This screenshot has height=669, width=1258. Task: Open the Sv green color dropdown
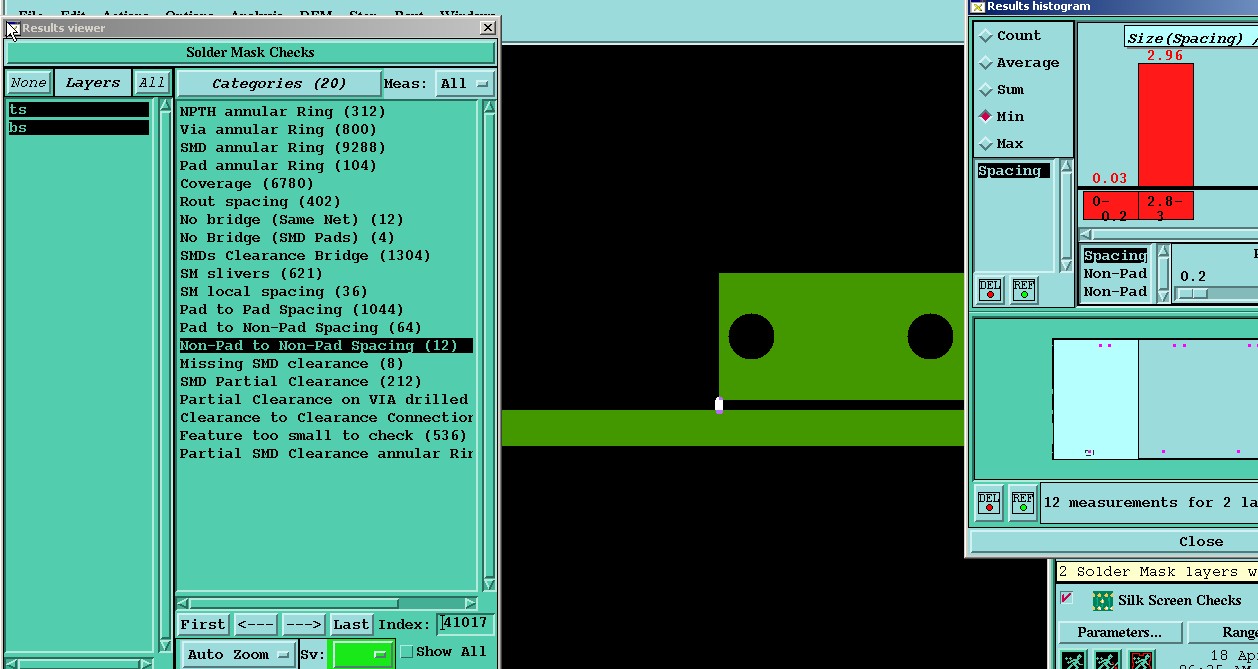[363, 654]
